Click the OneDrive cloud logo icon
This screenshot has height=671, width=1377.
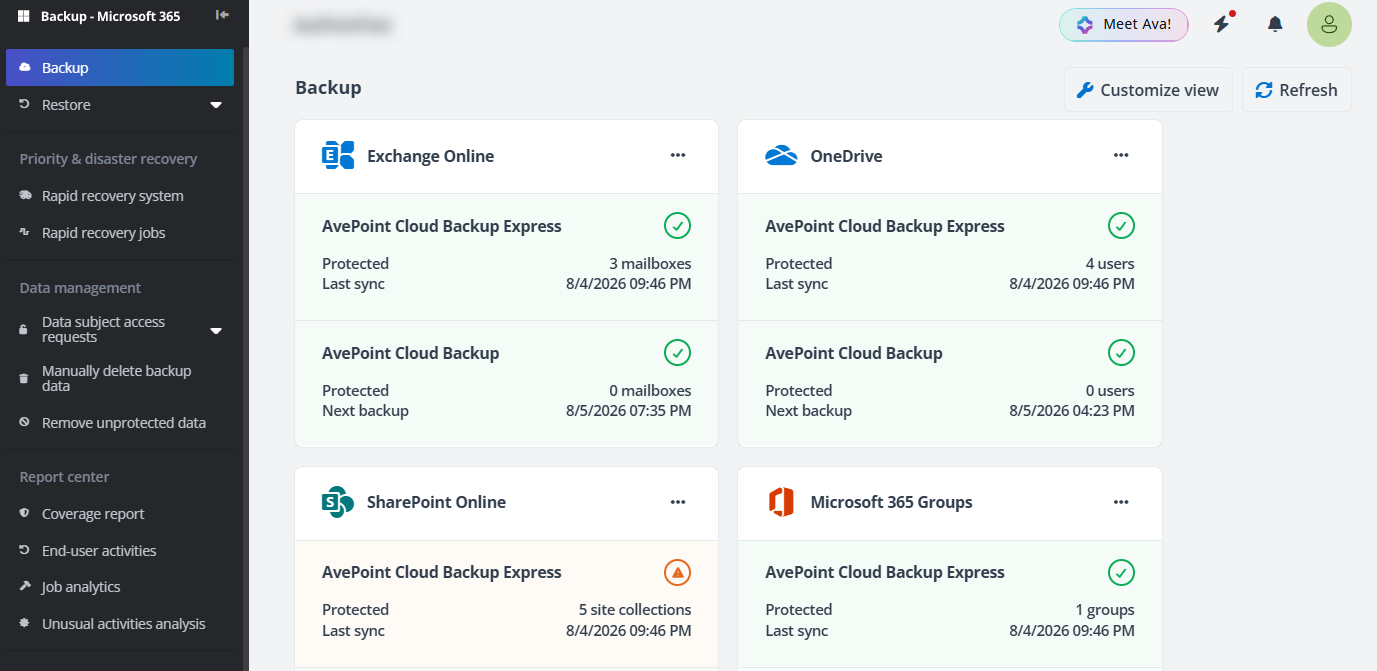tap(781, 156)
